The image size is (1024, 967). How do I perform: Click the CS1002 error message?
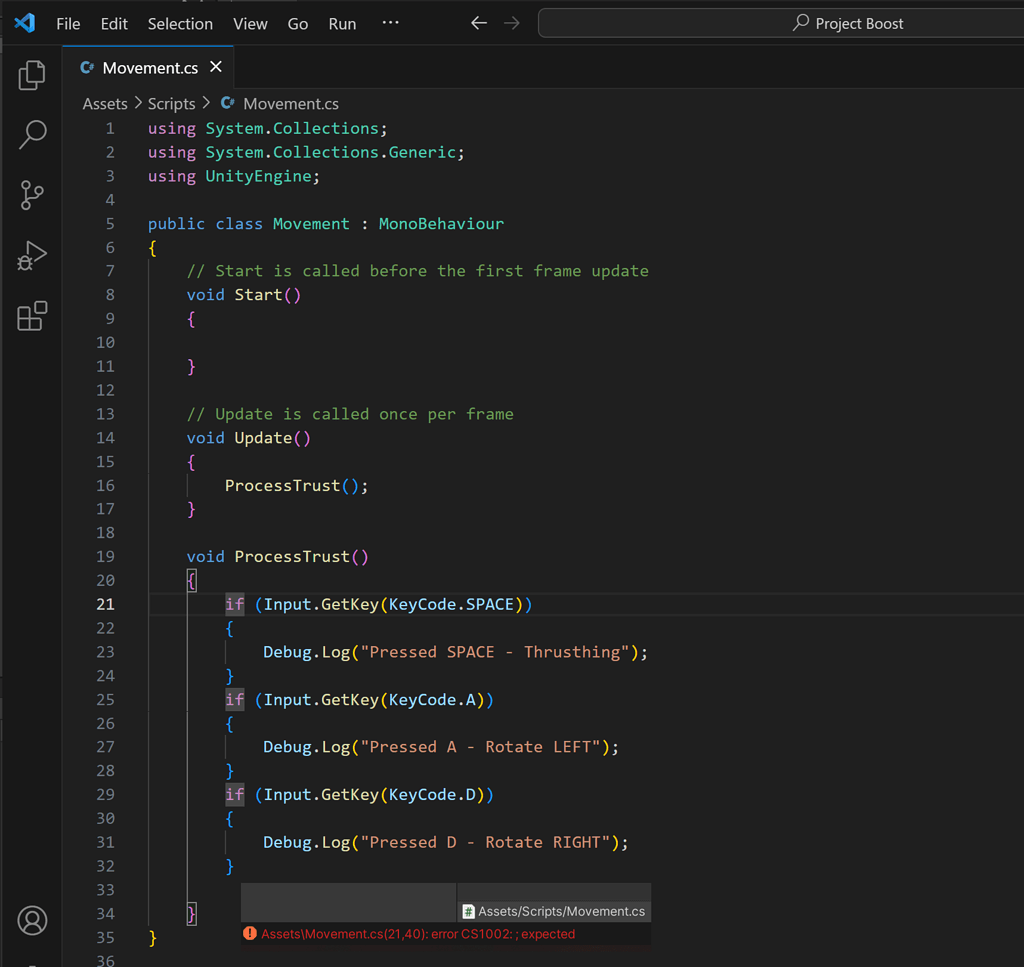click(418, 934)
